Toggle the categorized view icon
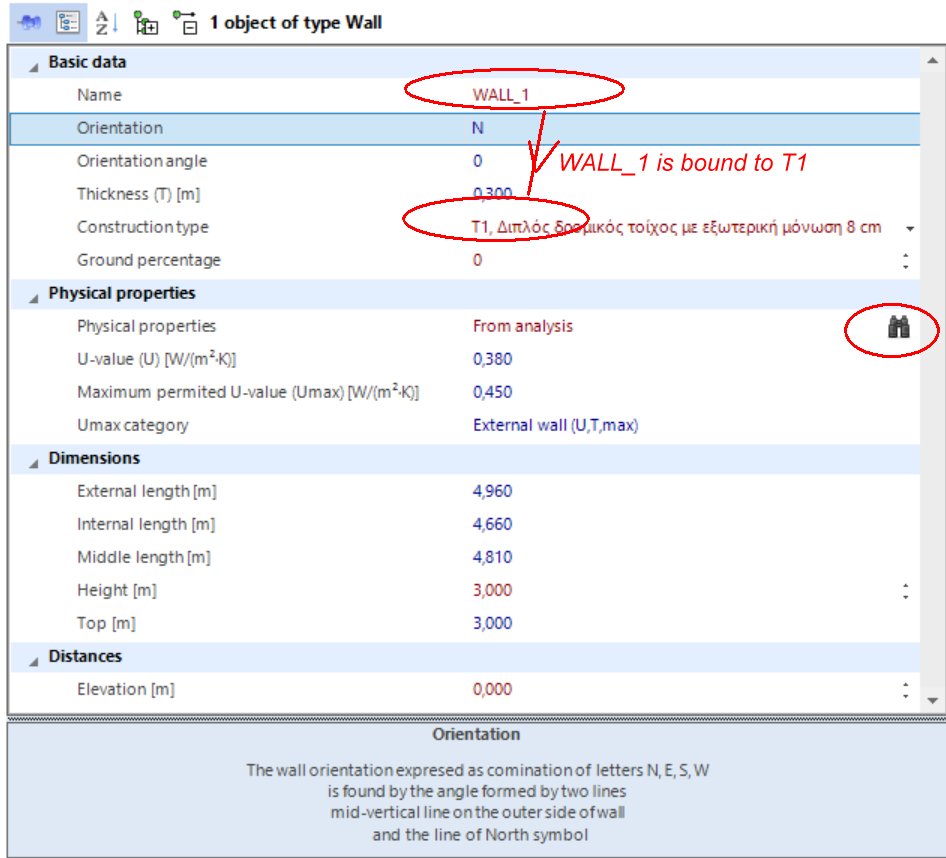This screenshot has width=946, height=858. [x=68, y=22]
